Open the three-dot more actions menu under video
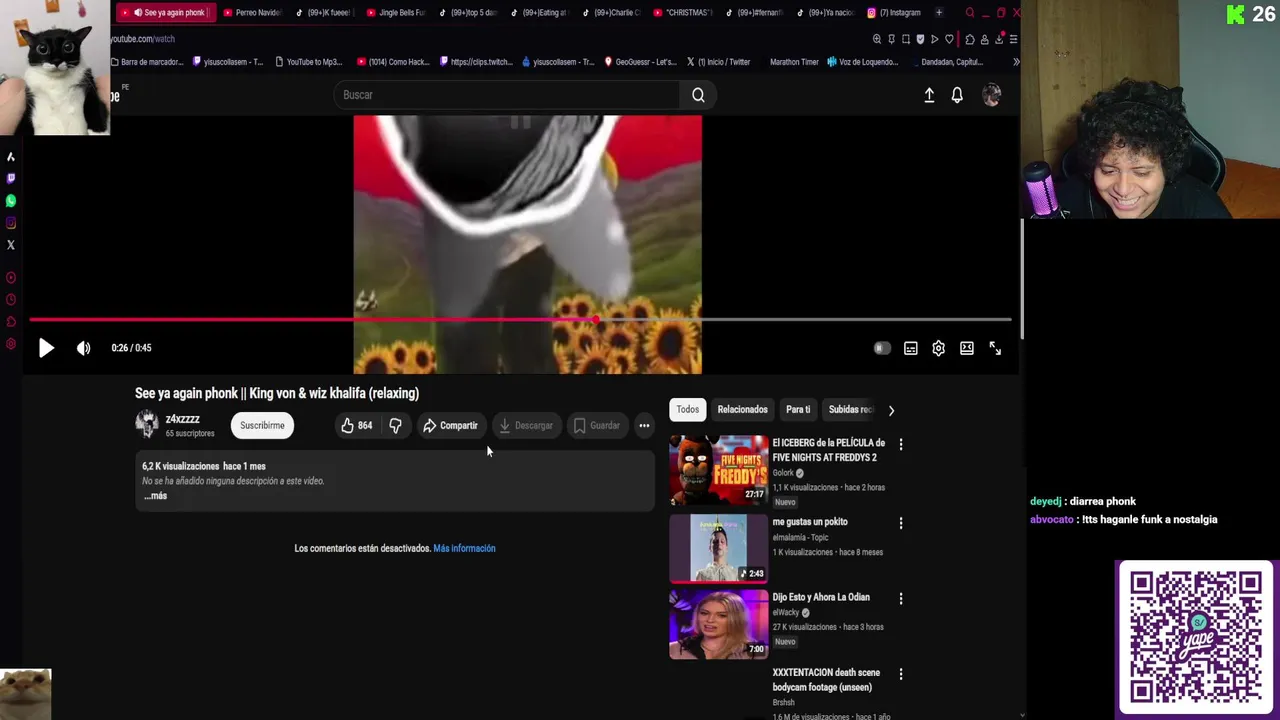The image size is (1280, 720). (x=644, y=426)
